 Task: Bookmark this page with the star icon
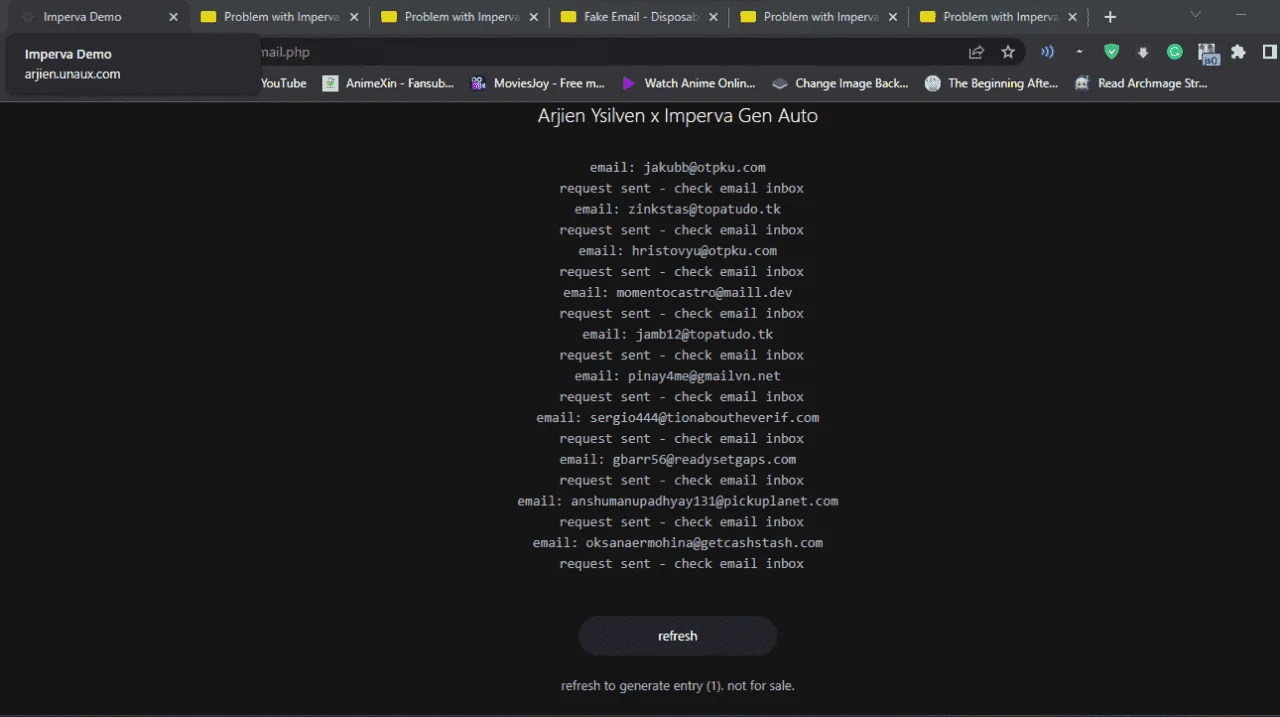click(1008, 52)
